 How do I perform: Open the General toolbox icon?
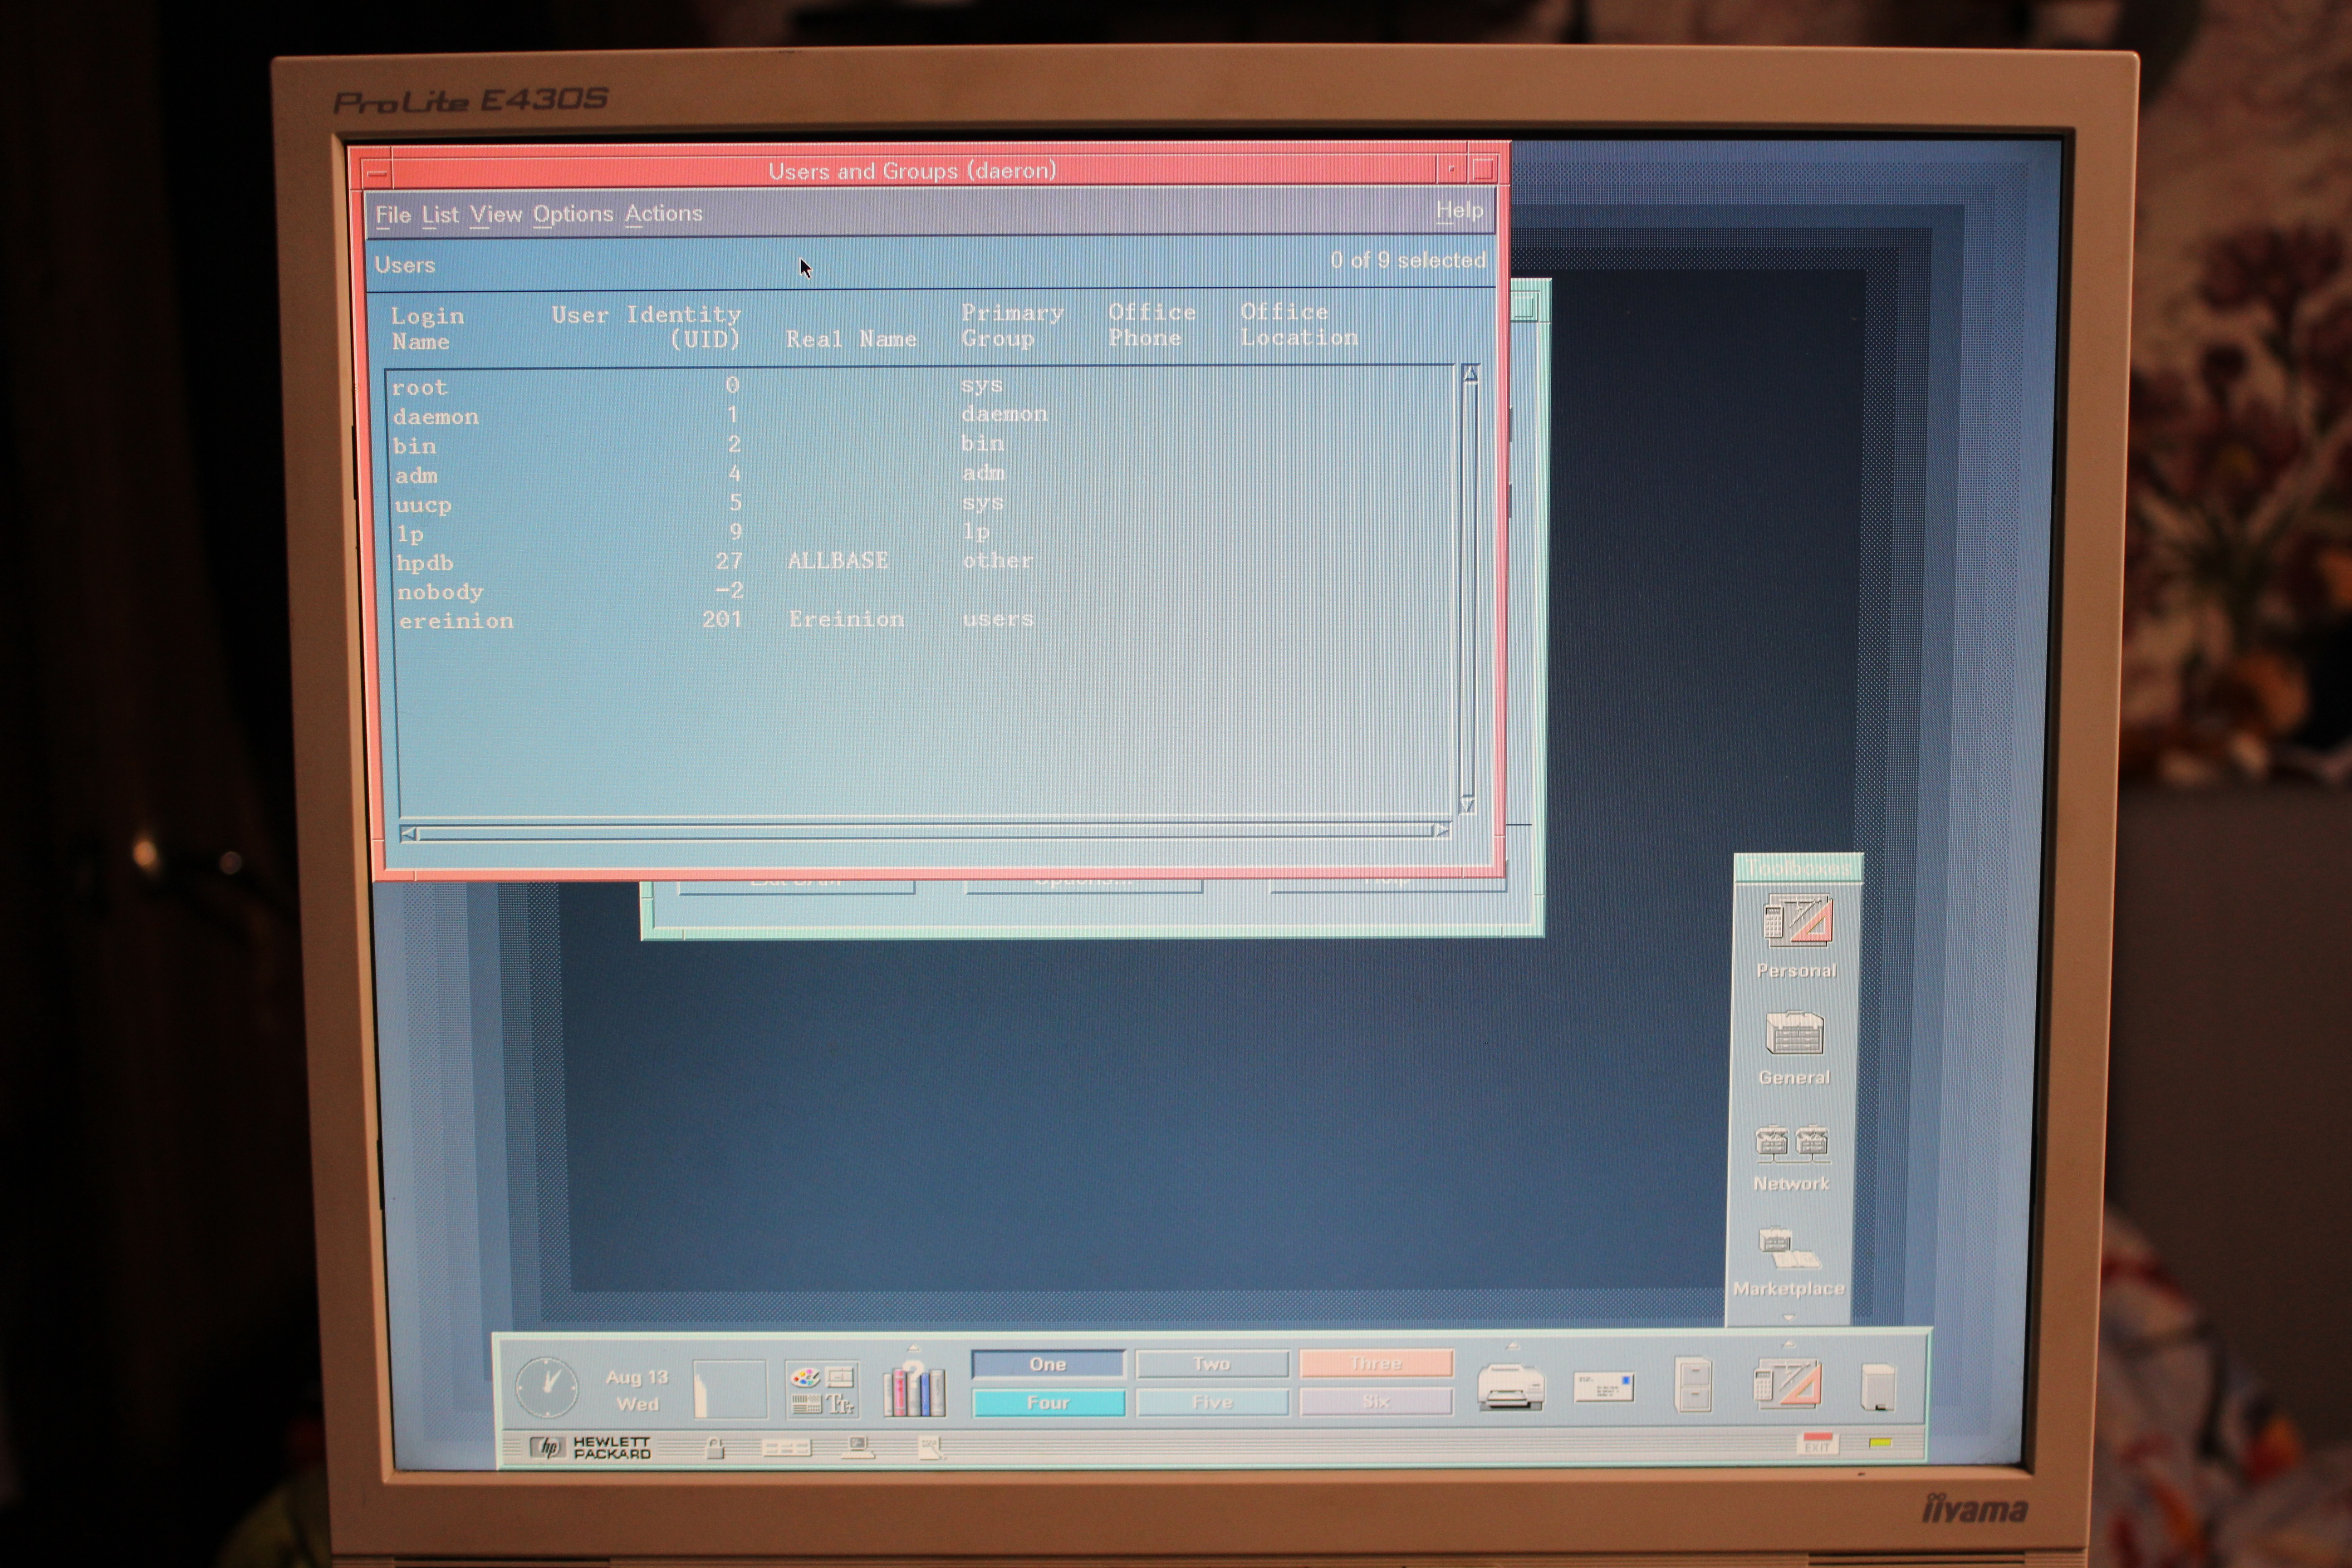[1794, 1034]
